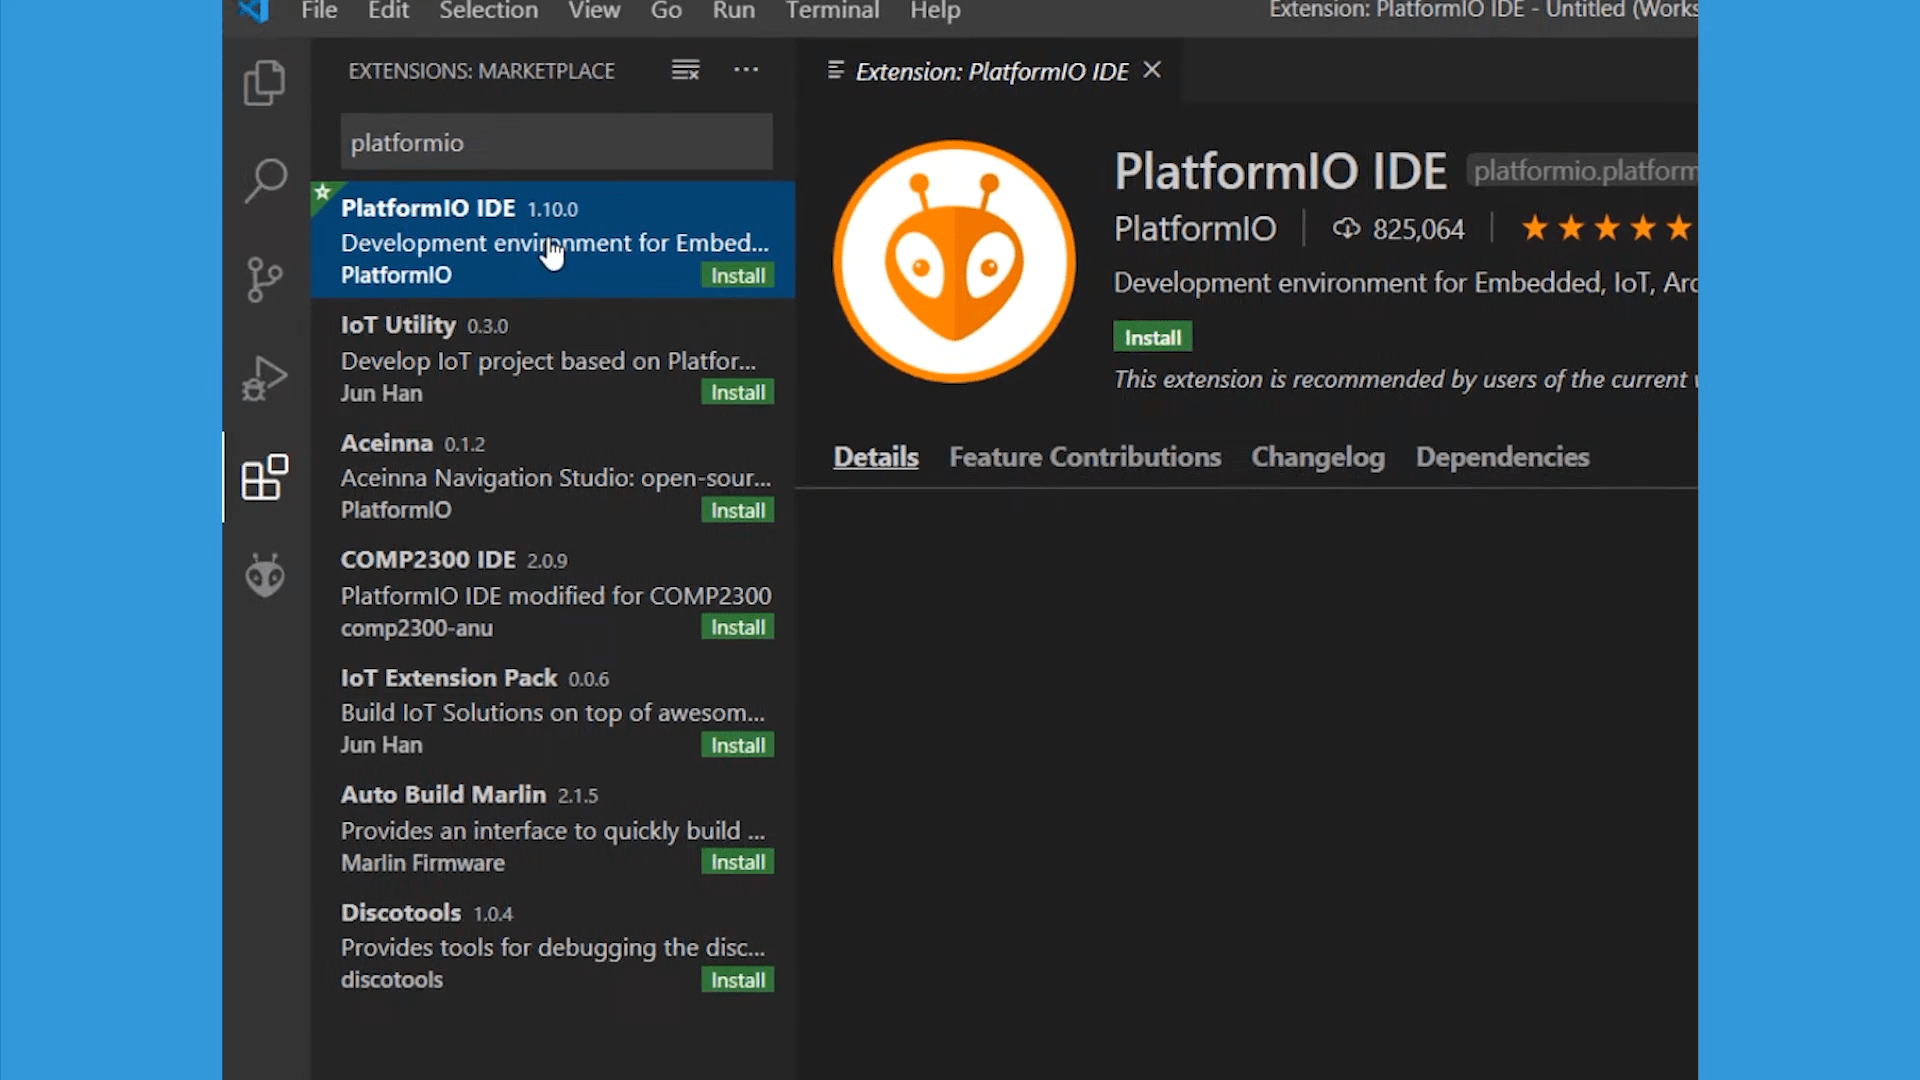Install the Auto Build Marlin extension

pyautogui.click(x=738, y=863)
